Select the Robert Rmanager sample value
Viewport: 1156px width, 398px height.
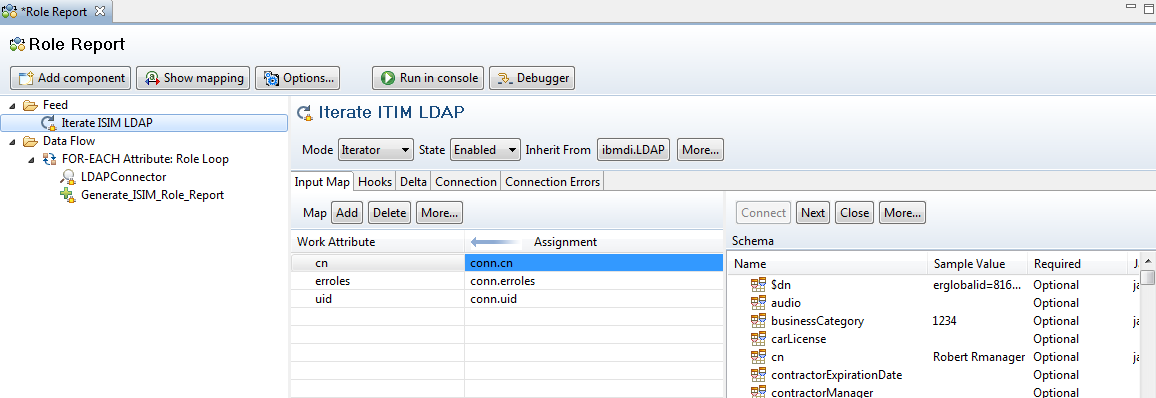pos(979,357)
